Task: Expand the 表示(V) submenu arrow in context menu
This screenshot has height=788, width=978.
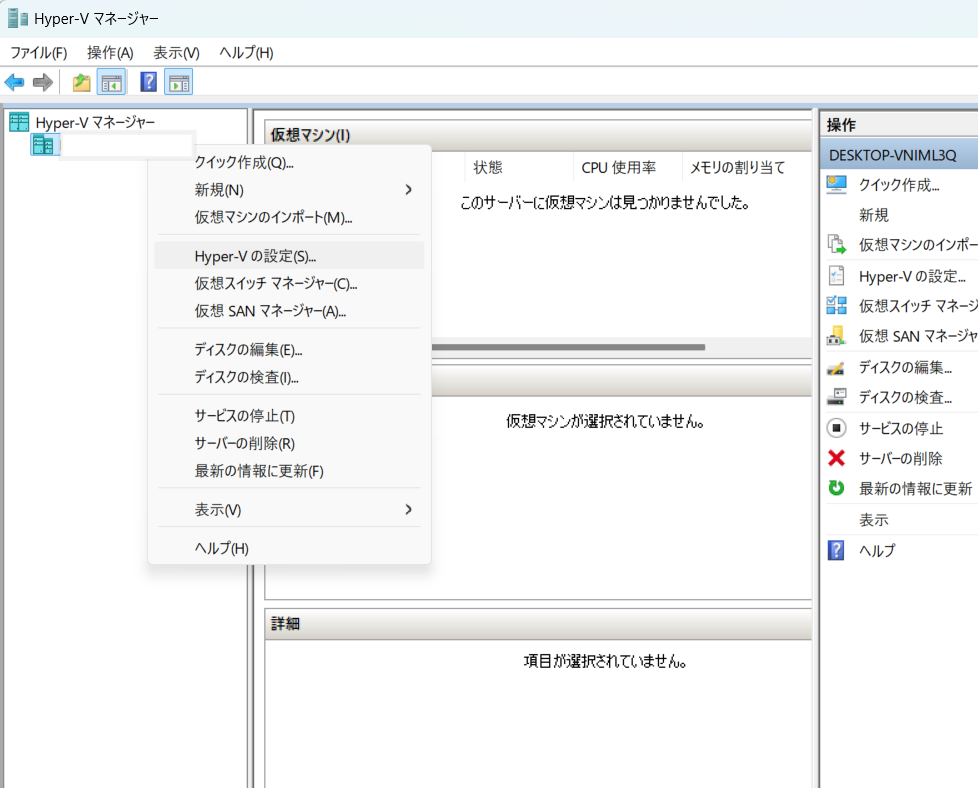Action: coord(408,510)
